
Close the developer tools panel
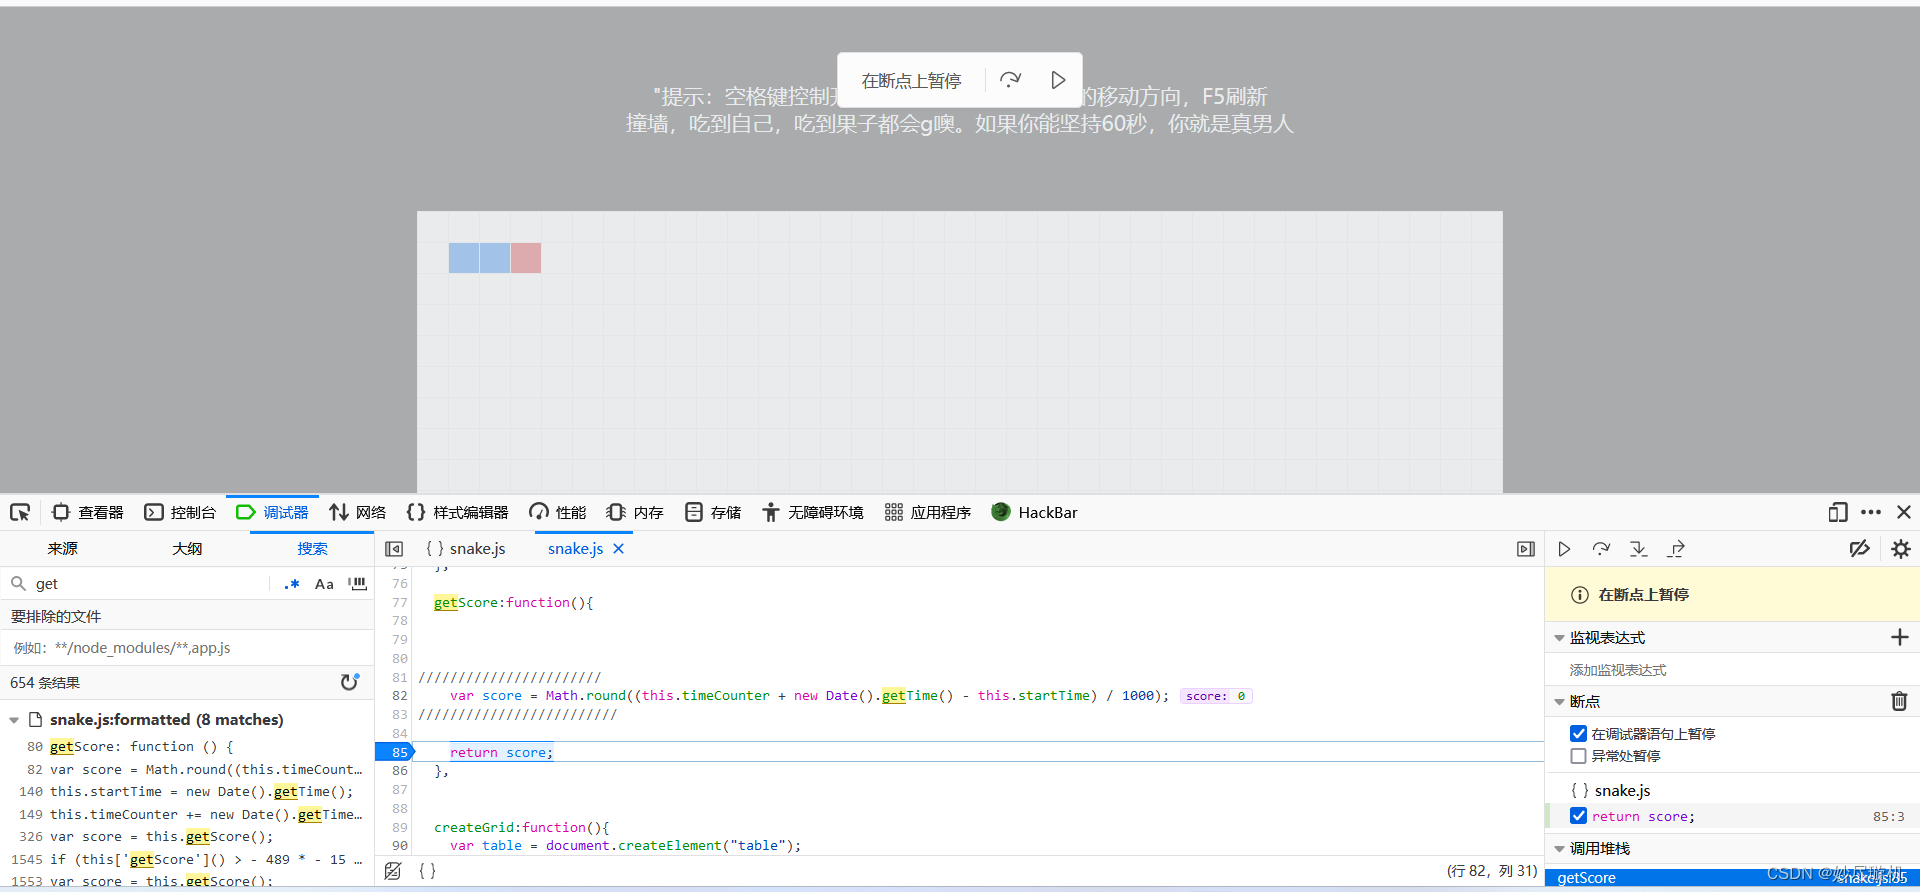[x=1904, y=513]
